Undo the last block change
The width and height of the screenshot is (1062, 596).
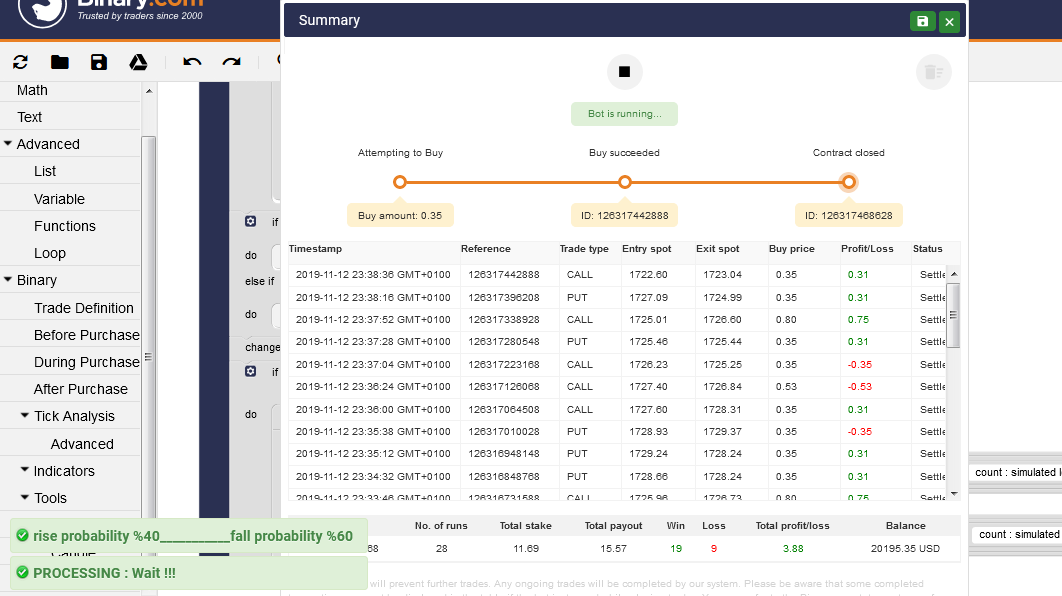click(x=192, y=62)
